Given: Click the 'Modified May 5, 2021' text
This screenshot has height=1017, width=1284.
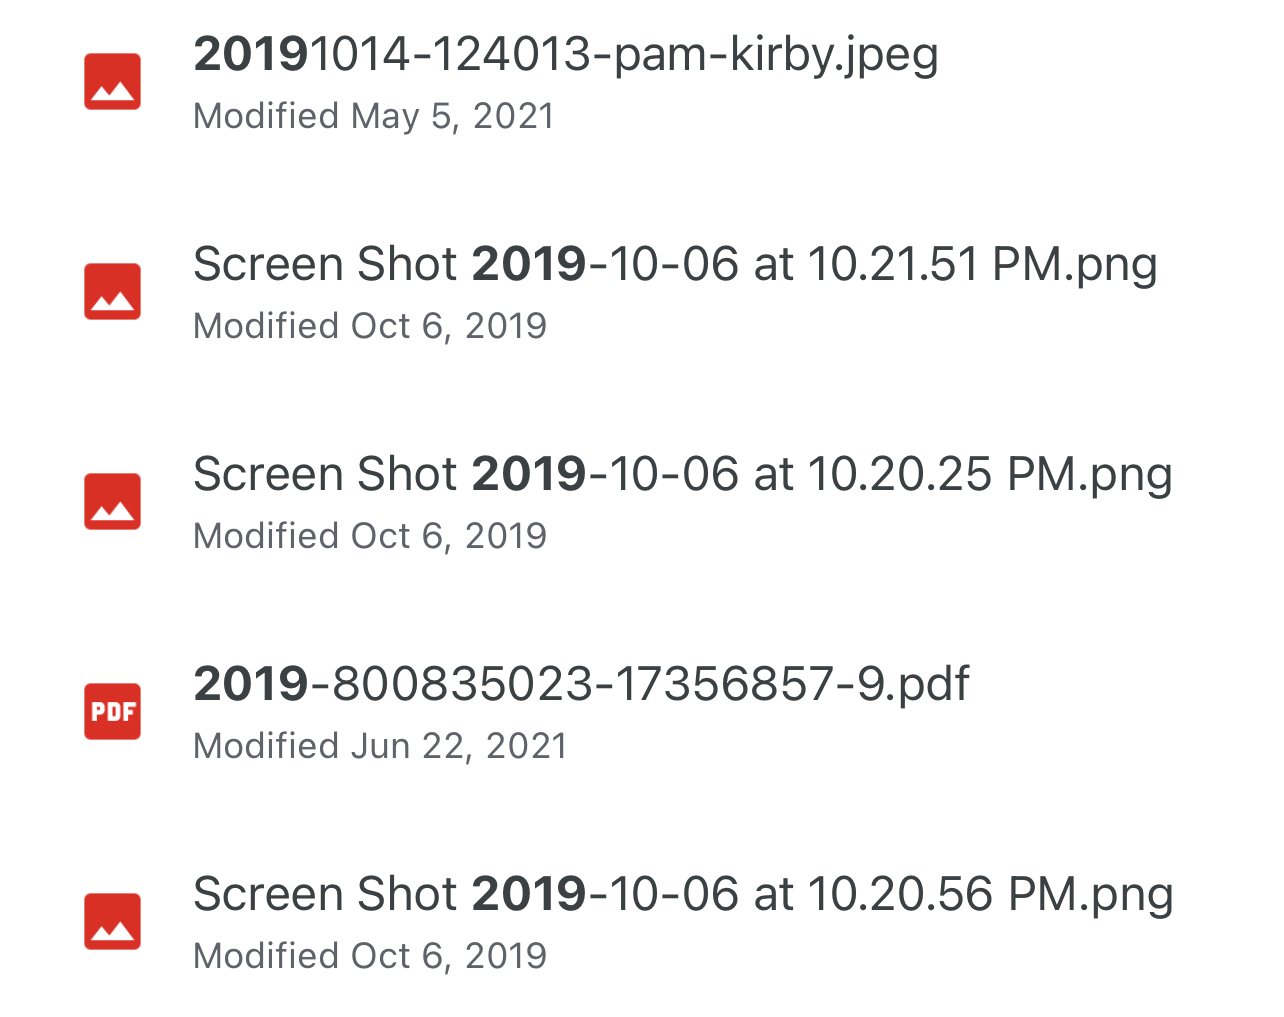Looking at the screenshot, I should pyautogui.click(x=373, y=117).
